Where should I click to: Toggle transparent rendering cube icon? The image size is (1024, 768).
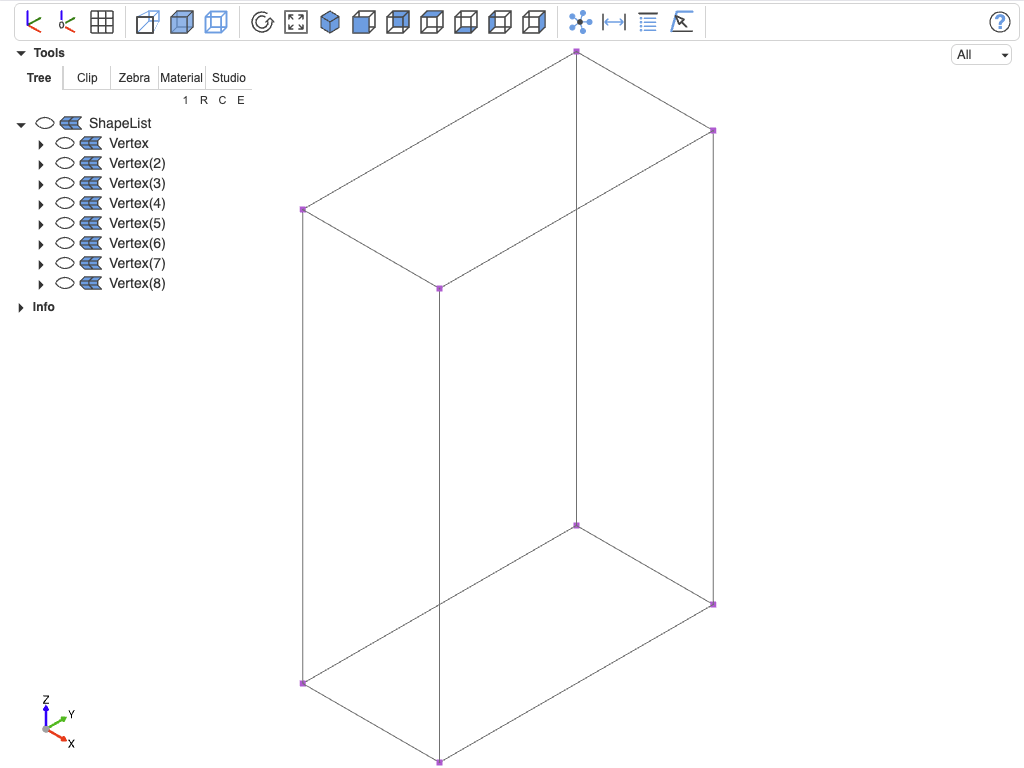216,22
